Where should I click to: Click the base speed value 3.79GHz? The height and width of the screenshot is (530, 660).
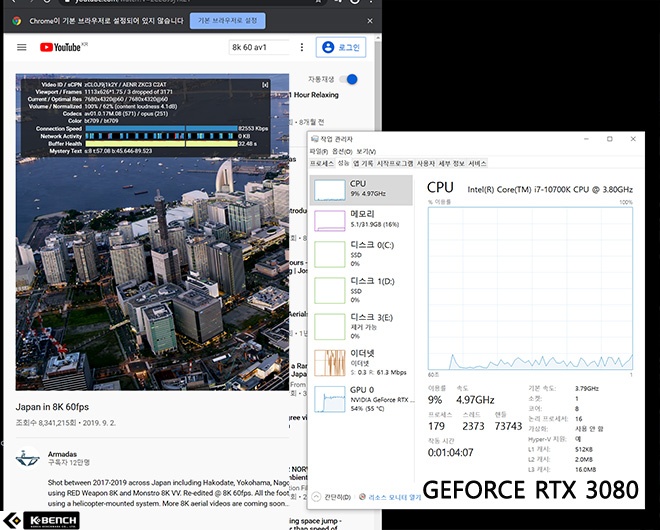click(x=587, y=388)
